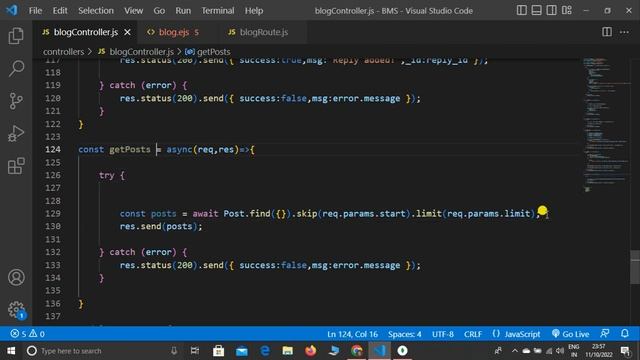Open the Accounts menu icon
This screenshot has height=360, width=640.
pos(16,278)
